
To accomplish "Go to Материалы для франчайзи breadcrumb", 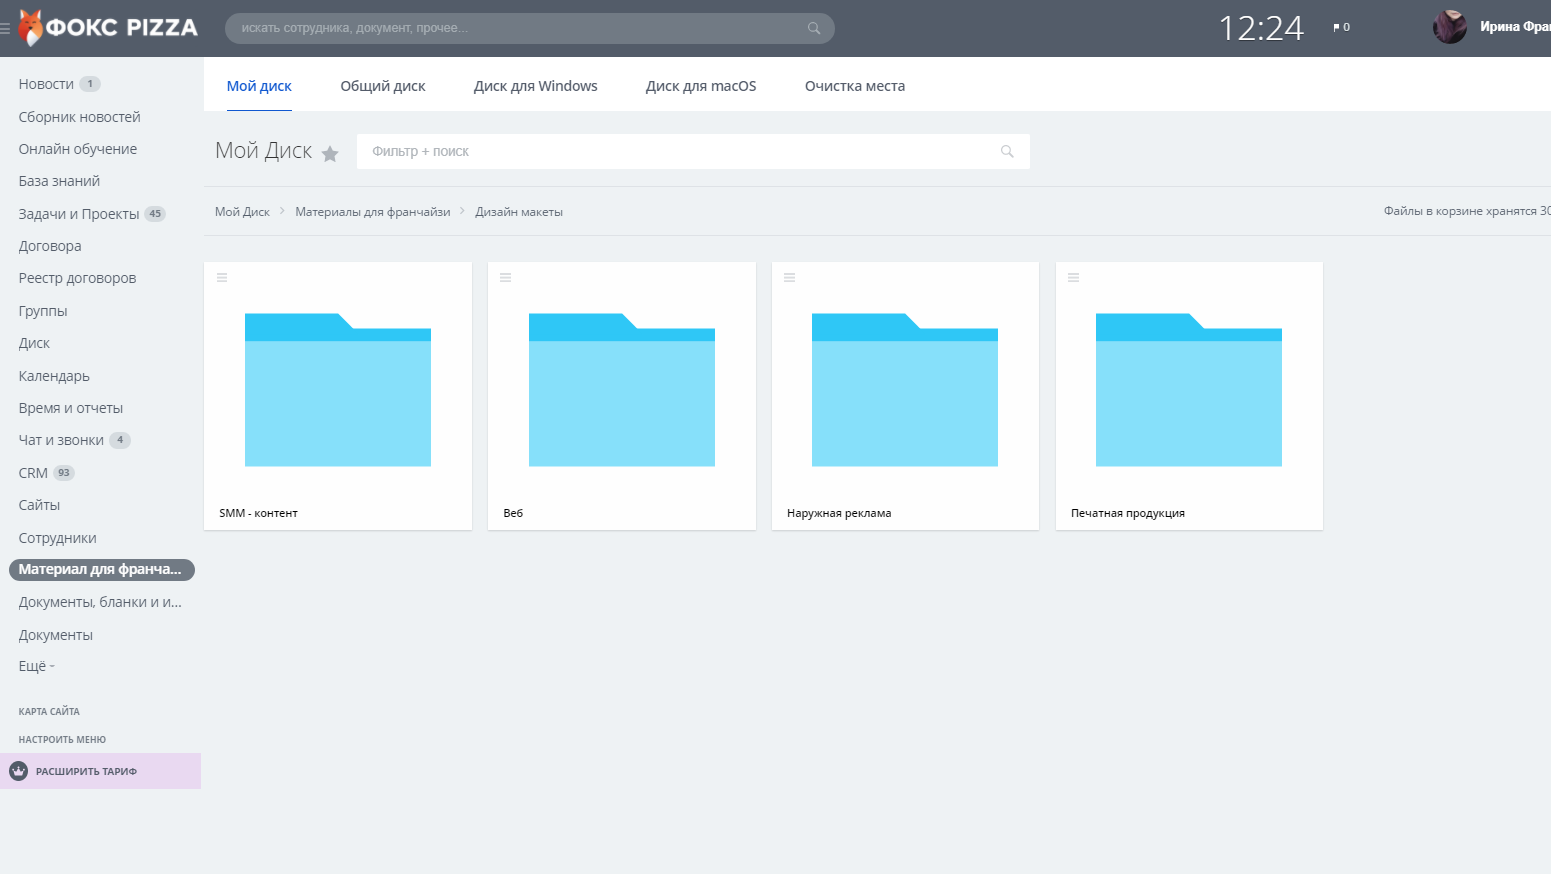I will point(373,212).
